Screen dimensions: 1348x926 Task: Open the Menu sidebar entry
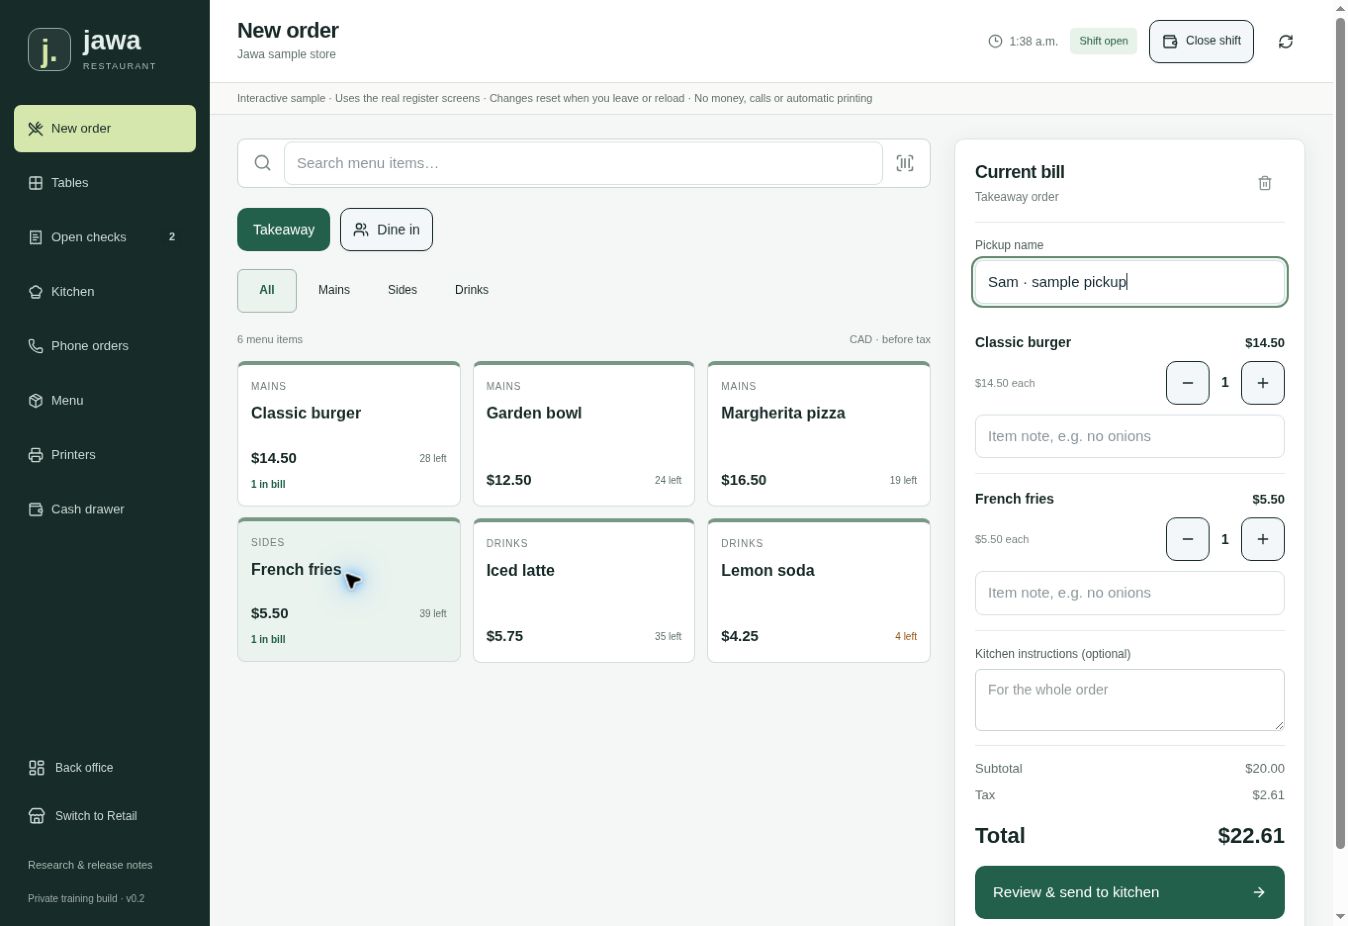pyautogui.click(x=105, y=401)
